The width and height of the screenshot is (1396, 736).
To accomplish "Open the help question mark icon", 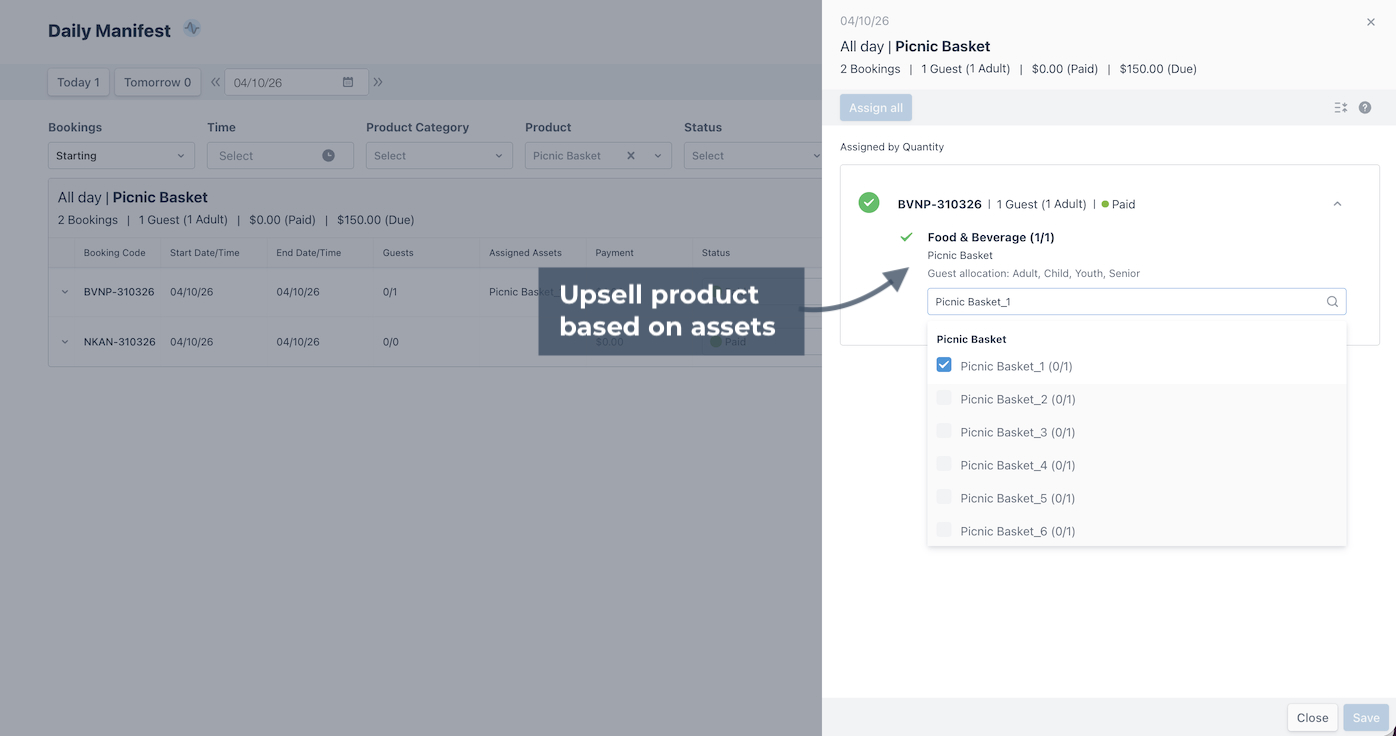I will point(1365,107).
